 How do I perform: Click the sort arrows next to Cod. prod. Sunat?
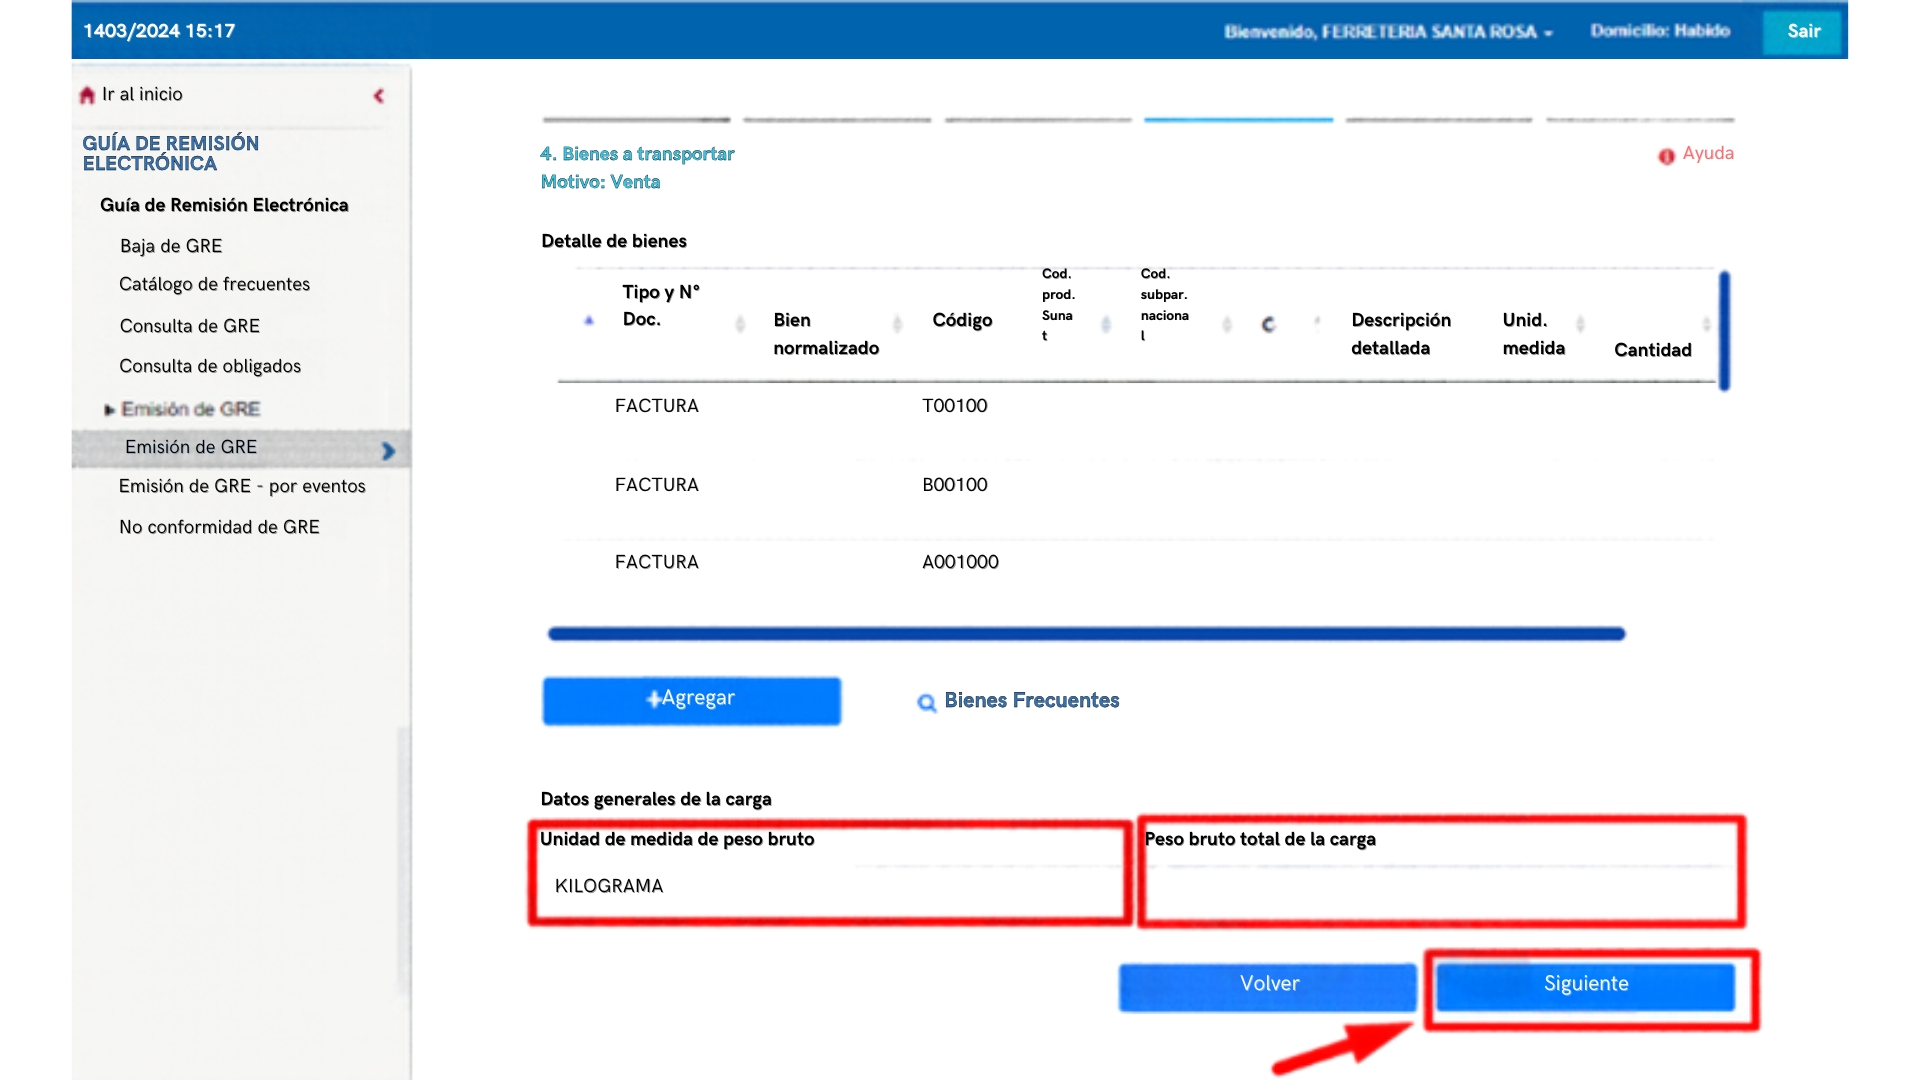pyautogui.click(x=1106, y=323)
